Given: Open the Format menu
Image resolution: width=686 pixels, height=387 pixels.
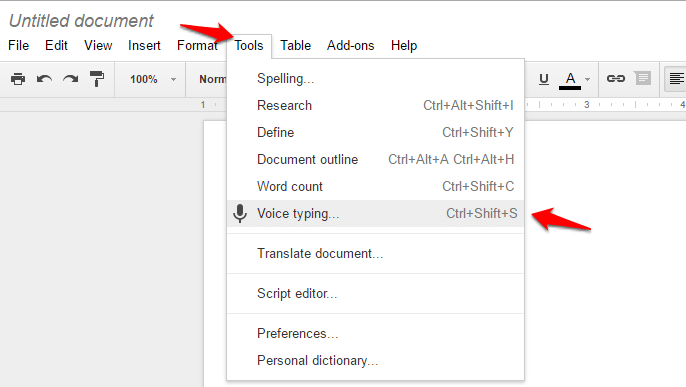Looking at the screenshot, I should click(x=197, y=45).
